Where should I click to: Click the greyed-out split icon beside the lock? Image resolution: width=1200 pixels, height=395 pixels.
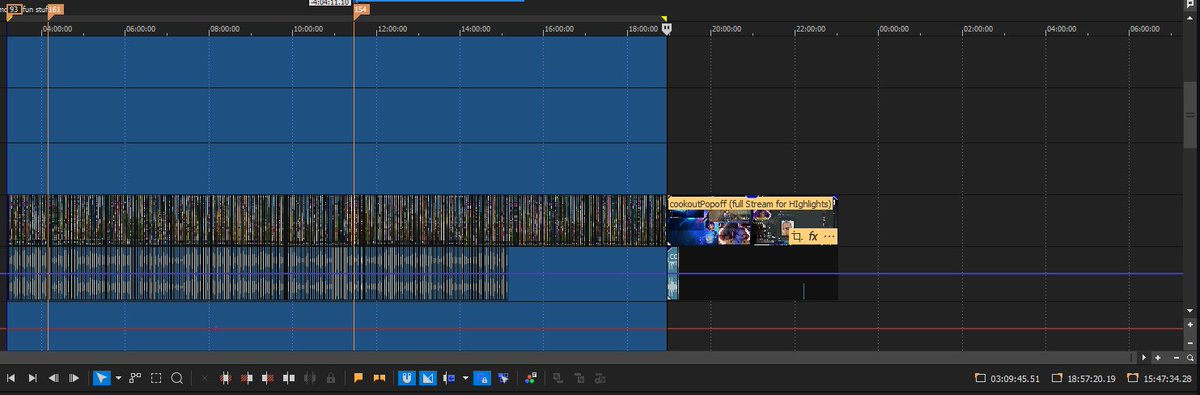(x=310, y=378)
